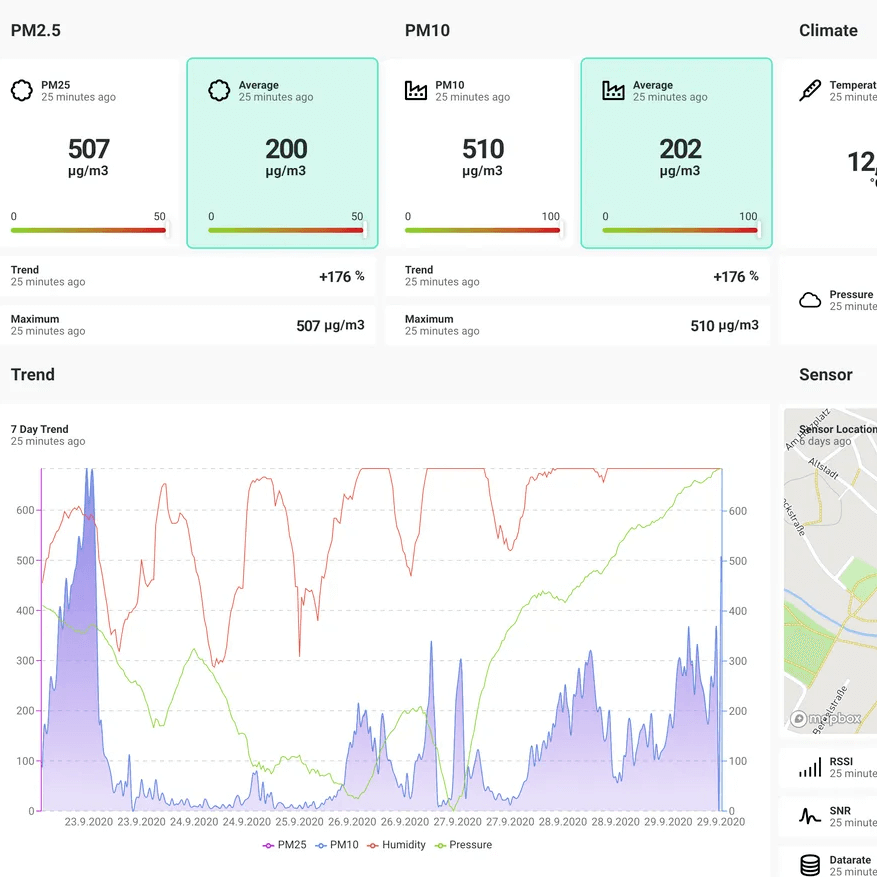Image resolution: width=877 pixels, height=877 pixels.
Task: Click the cloud icon on PM25 card
Action: [22, 91]
